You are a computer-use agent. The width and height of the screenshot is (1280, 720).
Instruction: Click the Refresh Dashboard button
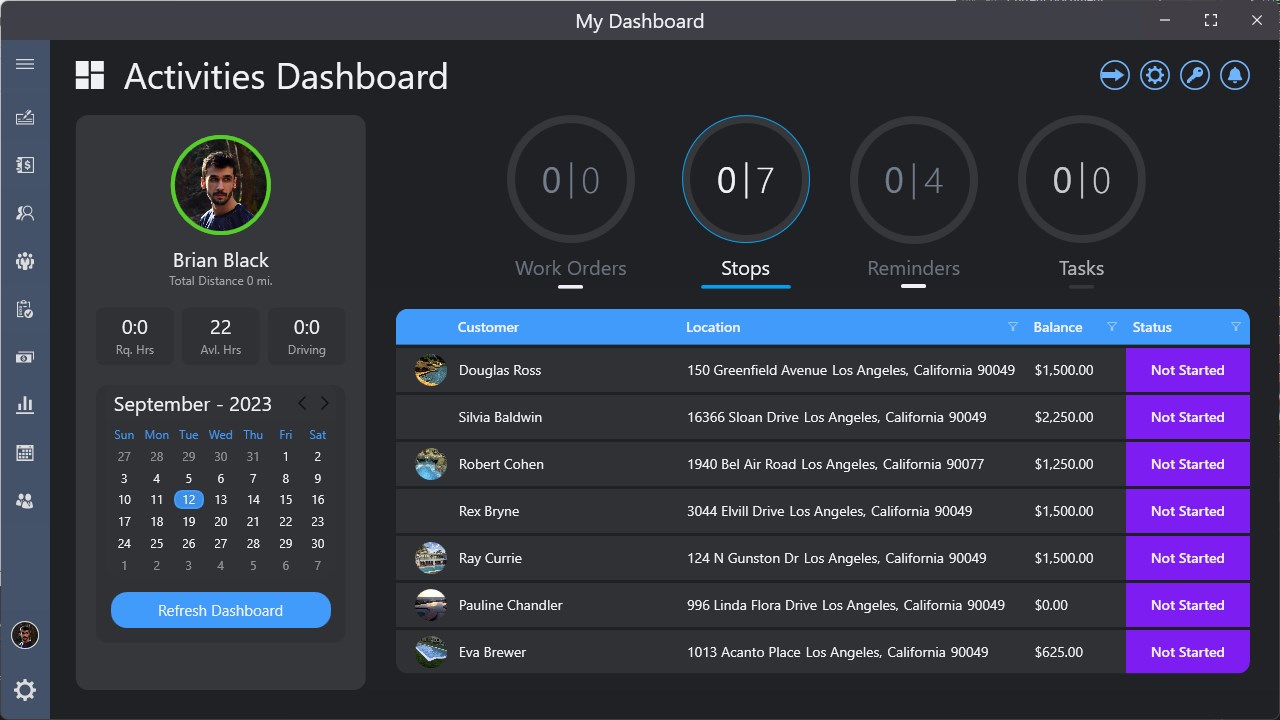pos(220,610)
